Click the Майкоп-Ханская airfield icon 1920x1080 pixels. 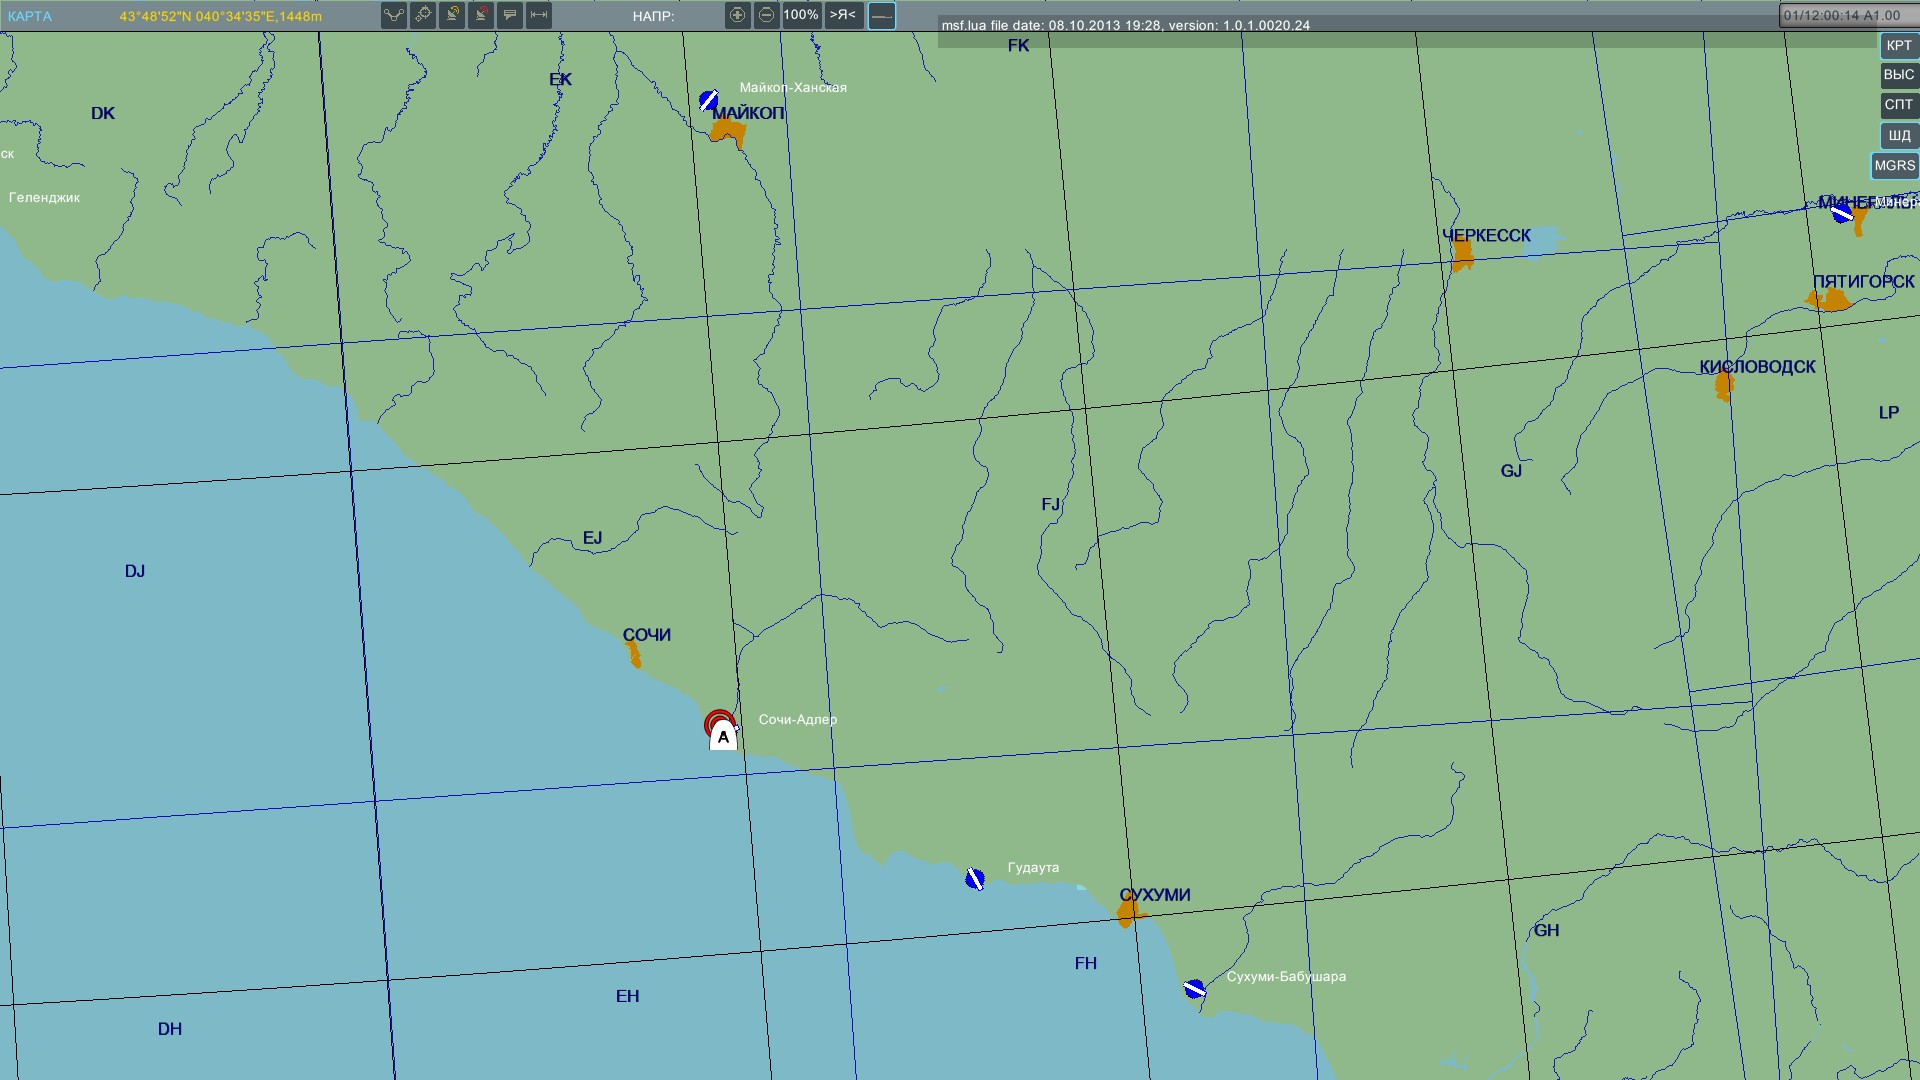[x=709, y=100]
